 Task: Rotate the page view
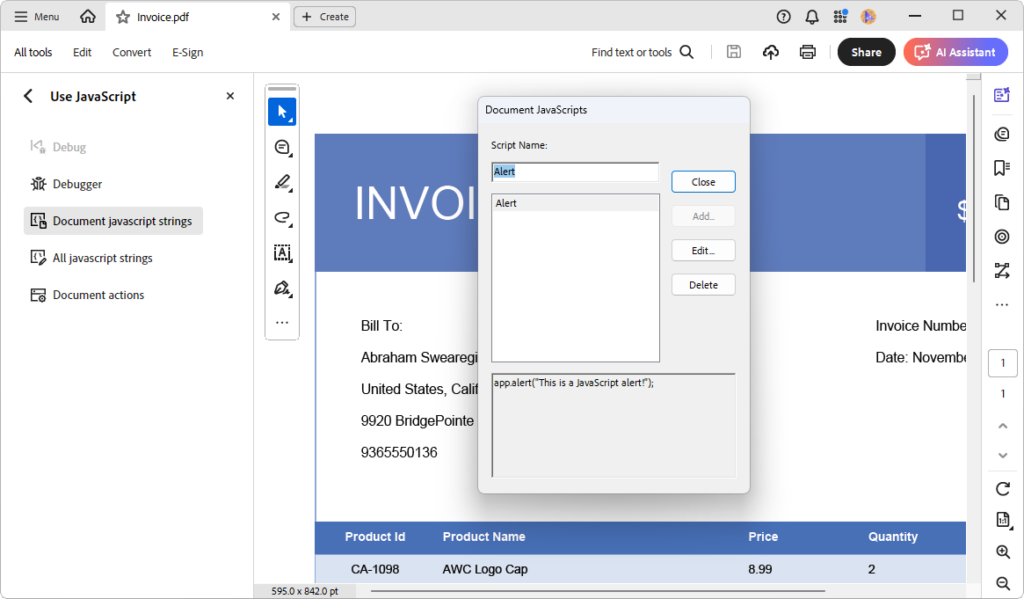[1002, 489]
